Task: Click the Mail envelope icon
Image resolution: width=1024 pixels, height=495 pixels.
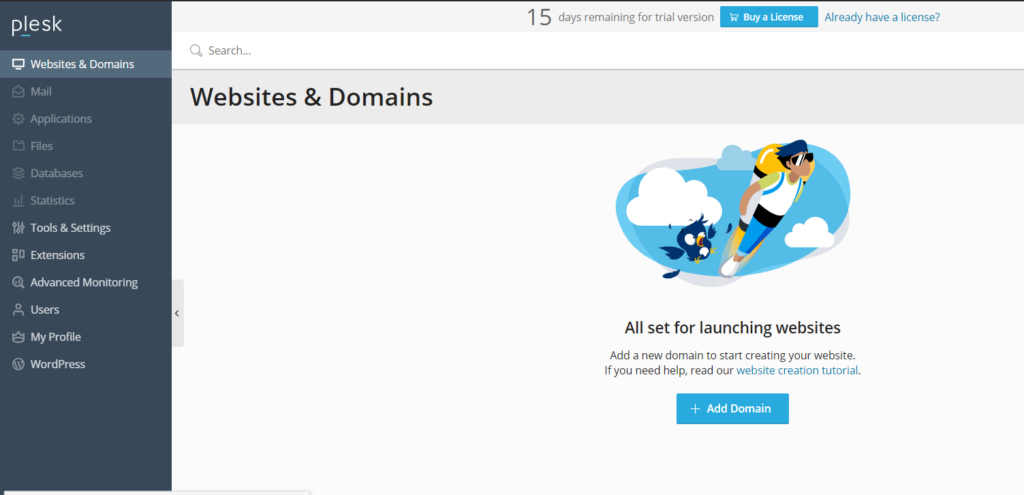Action: 18,91
